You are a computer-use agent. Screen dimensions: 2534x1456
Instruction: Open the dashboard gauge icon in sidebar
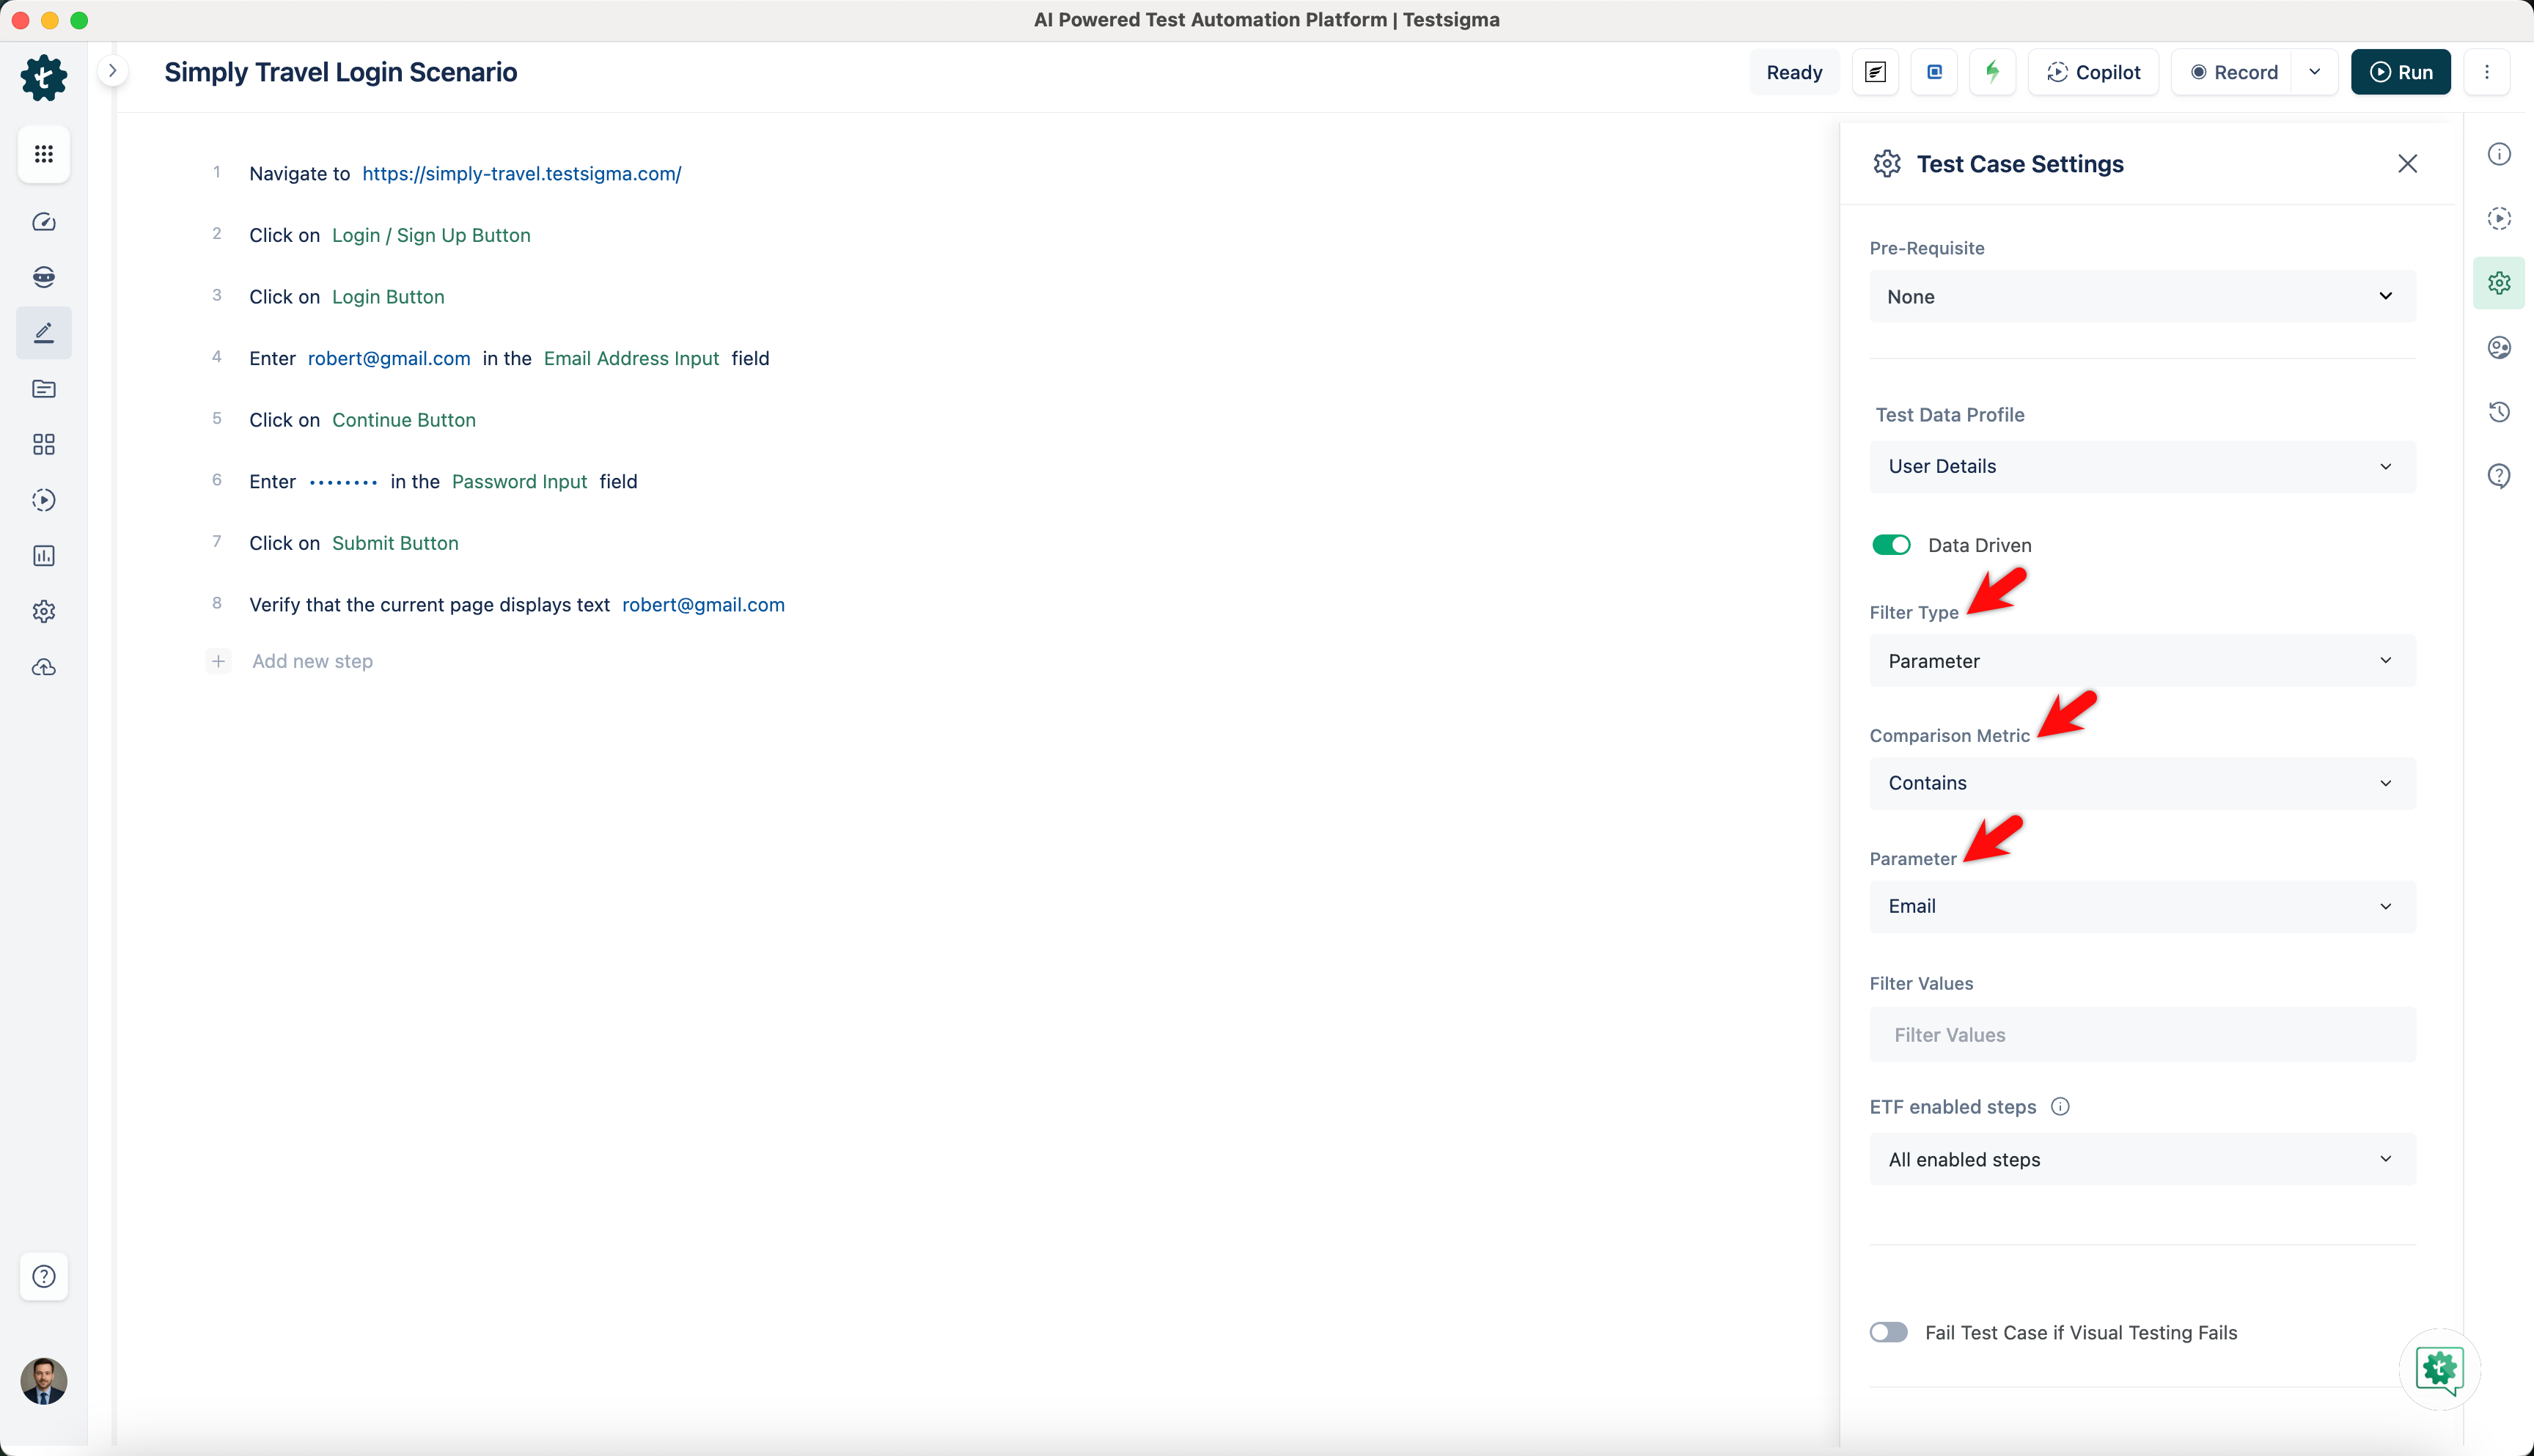pos(43,222)
